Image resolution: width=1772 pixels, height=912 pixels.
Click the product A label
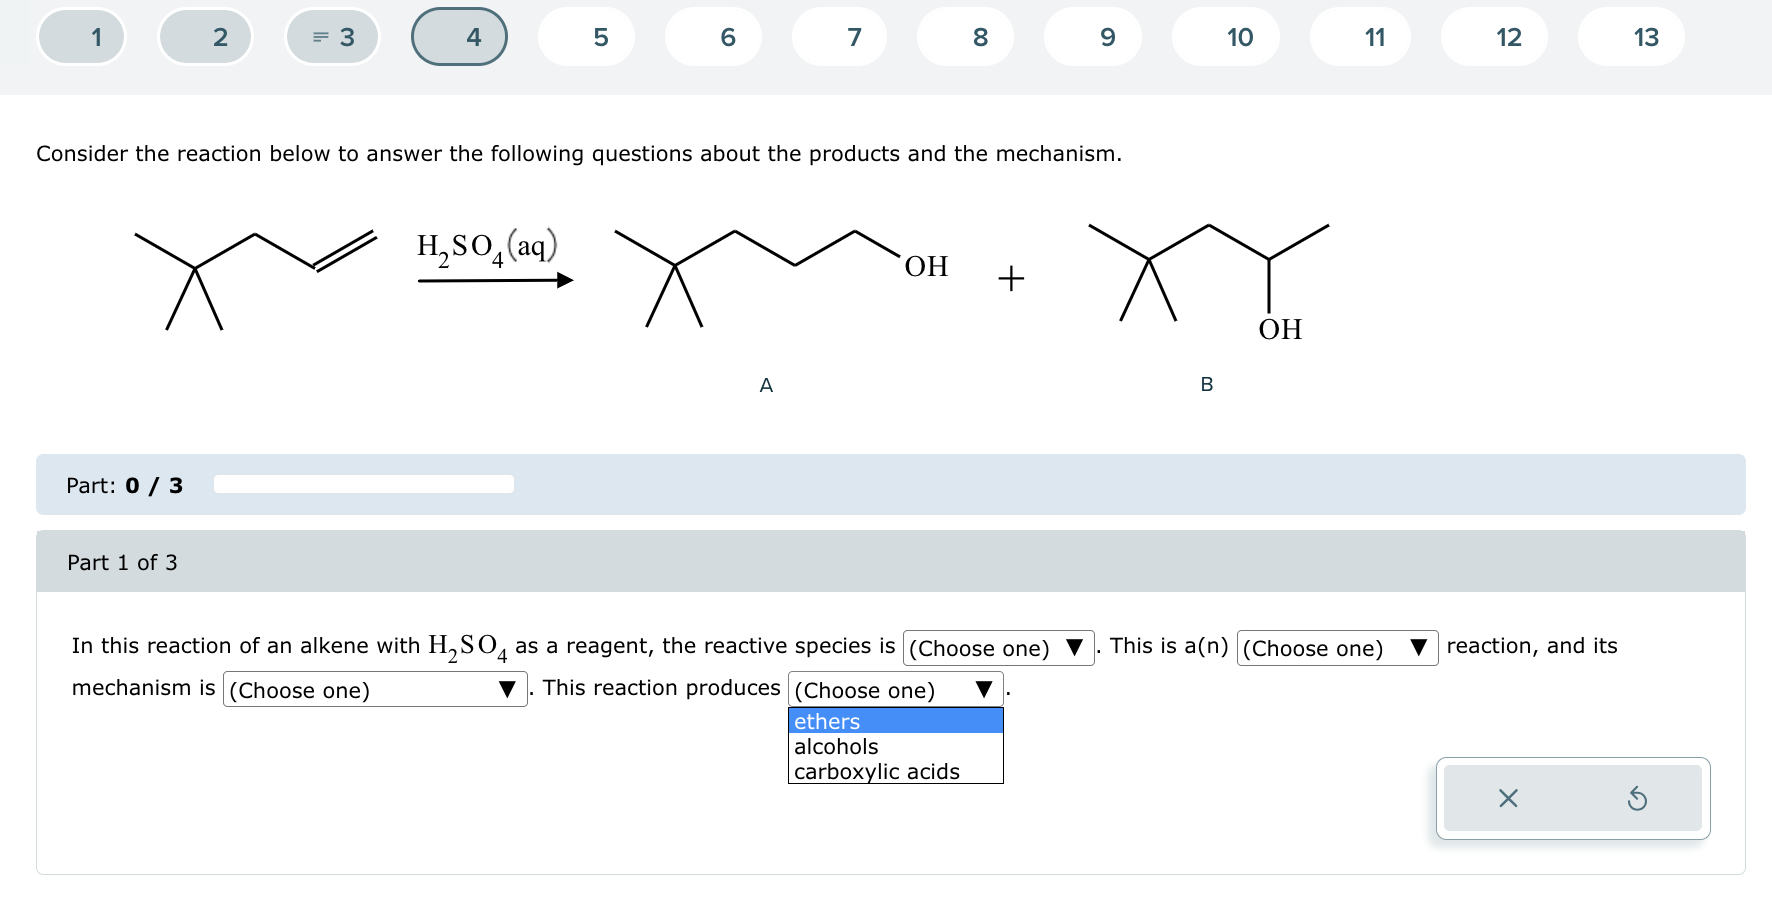pos(766,385)
